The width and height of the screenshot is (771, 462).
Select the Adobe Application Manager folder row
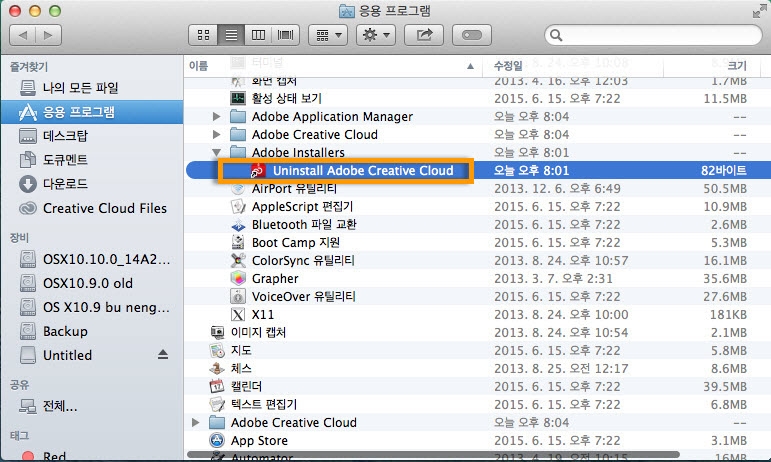(x=478, y=116)
